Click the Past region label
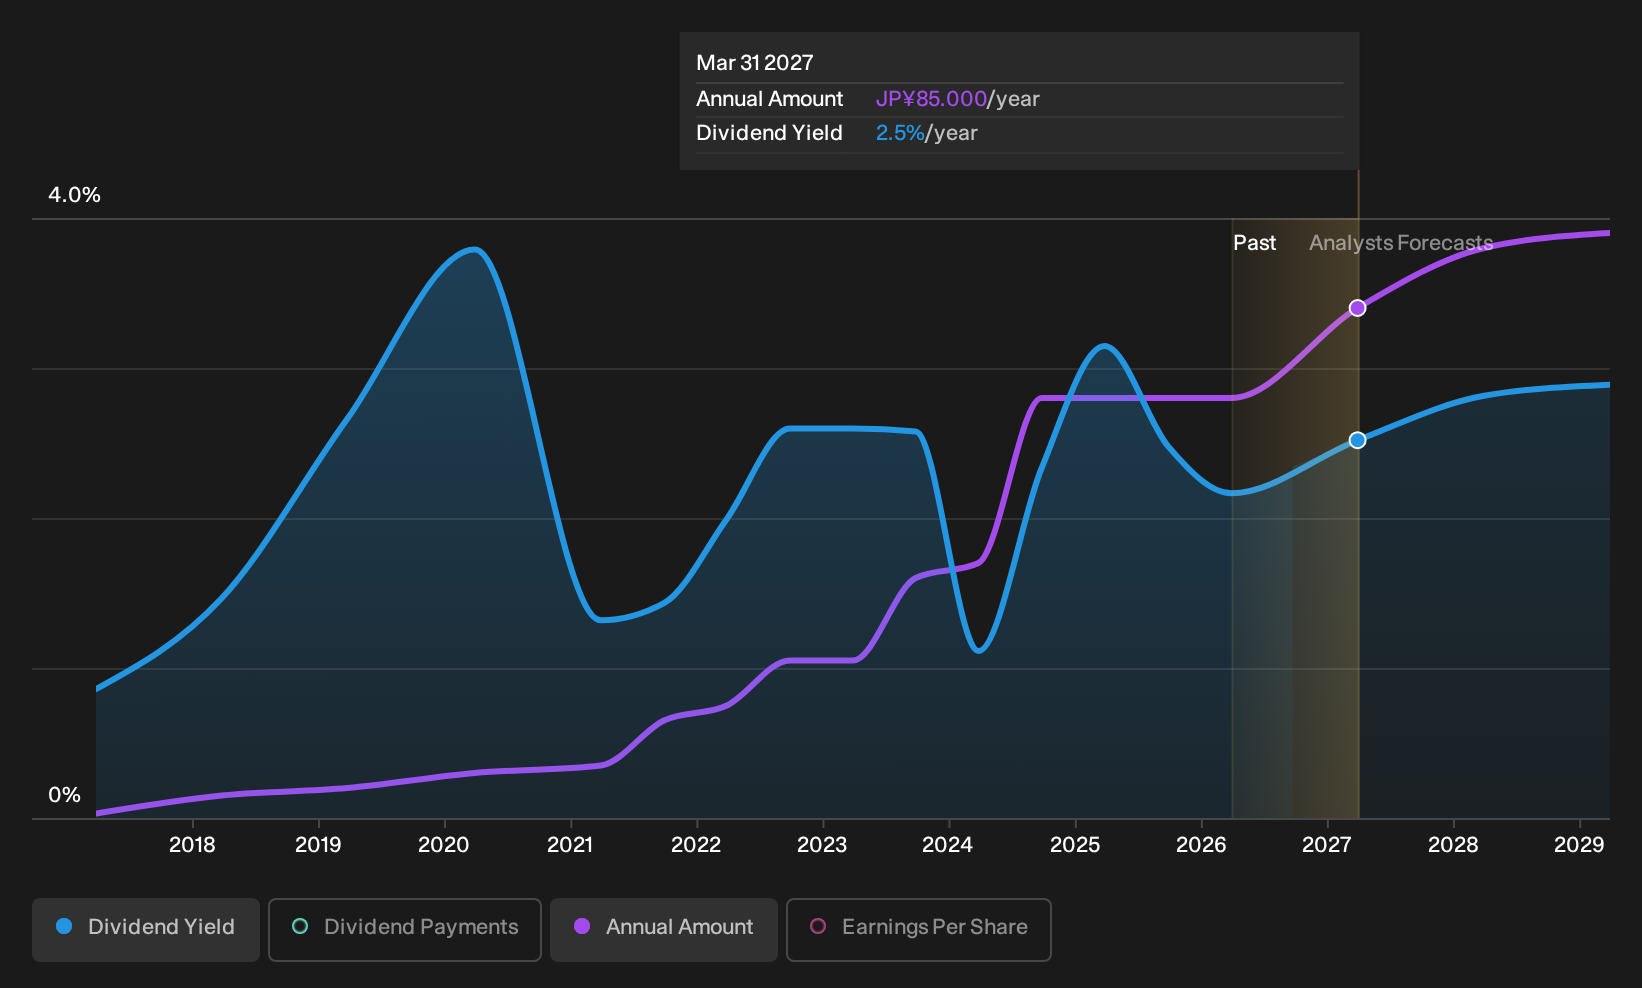The image size is (1642, 988). click(1254, 243)
